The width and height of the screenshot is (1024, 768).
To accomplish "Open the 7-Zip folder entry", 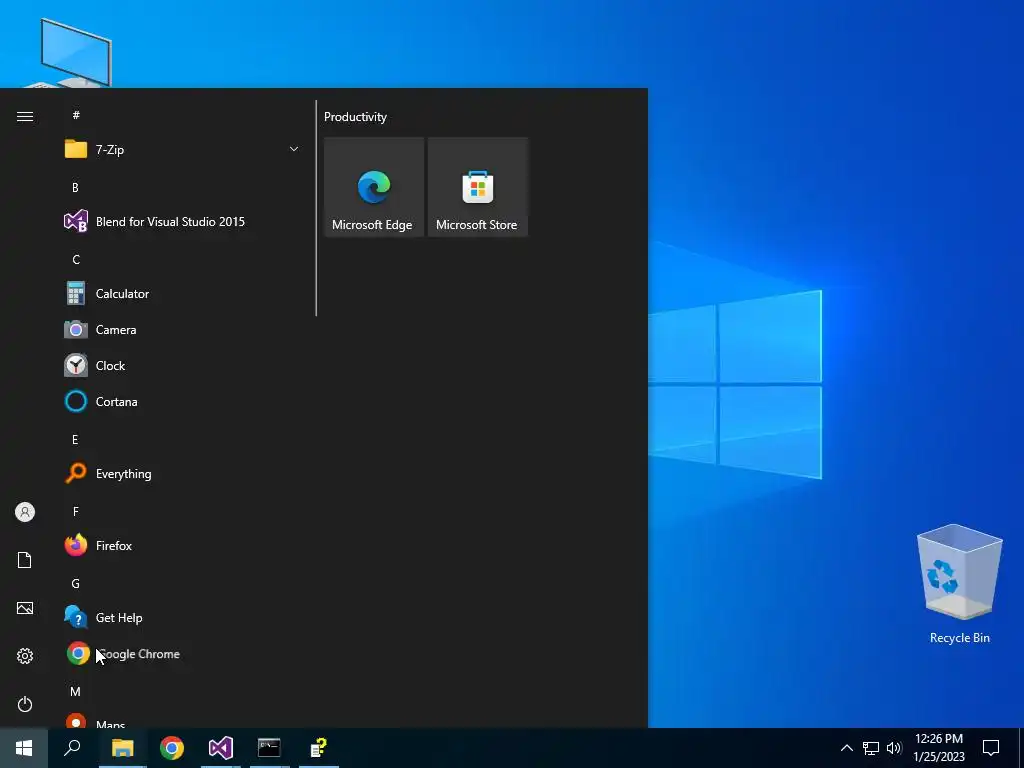I will click(x=182, y=150).
